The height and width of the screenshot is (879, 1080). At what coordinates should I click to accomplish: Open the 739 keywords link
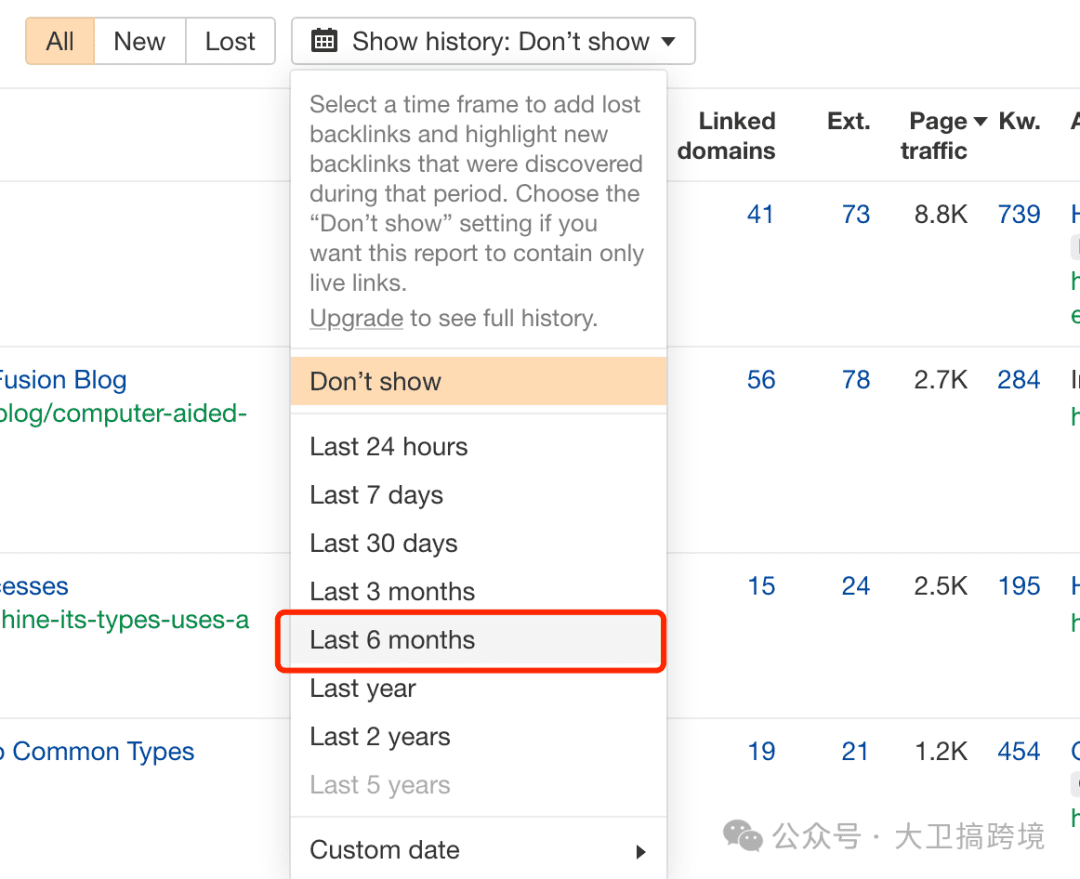point(1018,214)
